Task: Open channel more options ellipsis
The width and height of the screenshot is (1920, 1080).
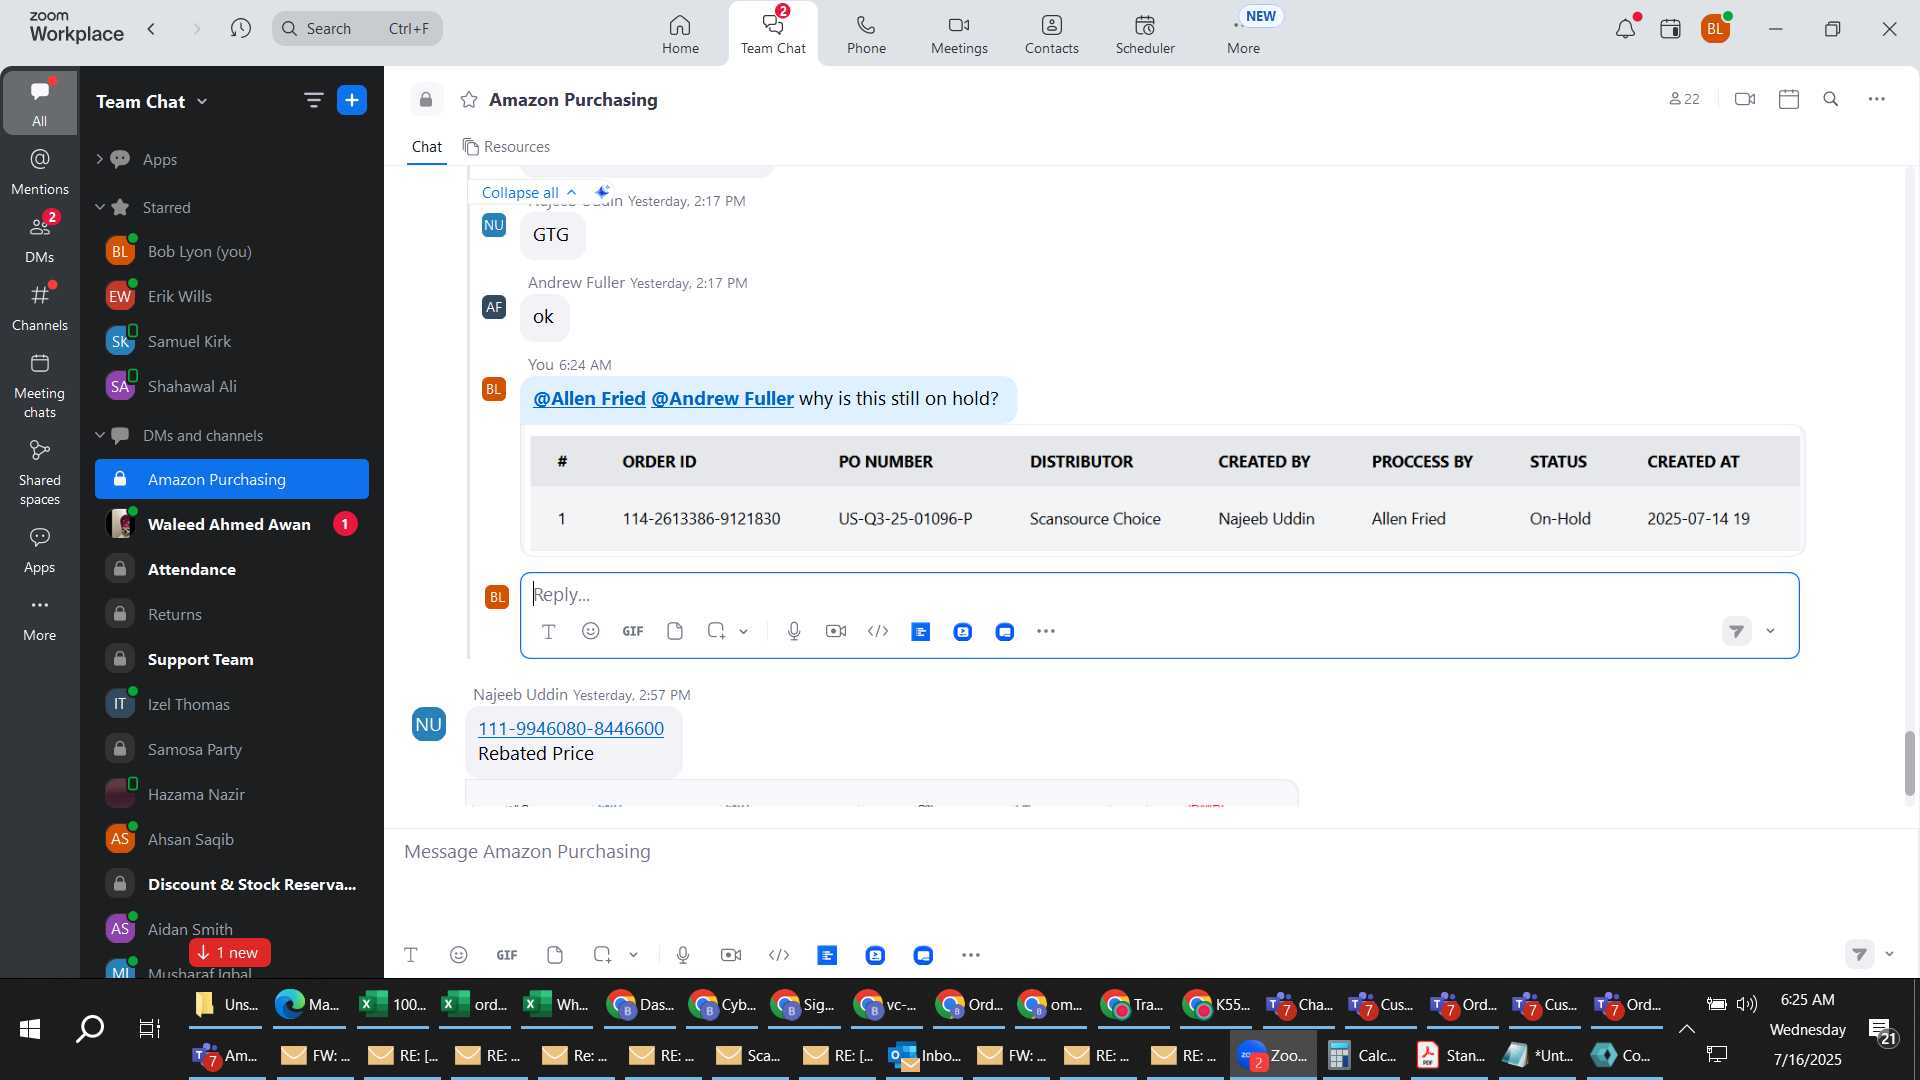Action: (1877, 99)
